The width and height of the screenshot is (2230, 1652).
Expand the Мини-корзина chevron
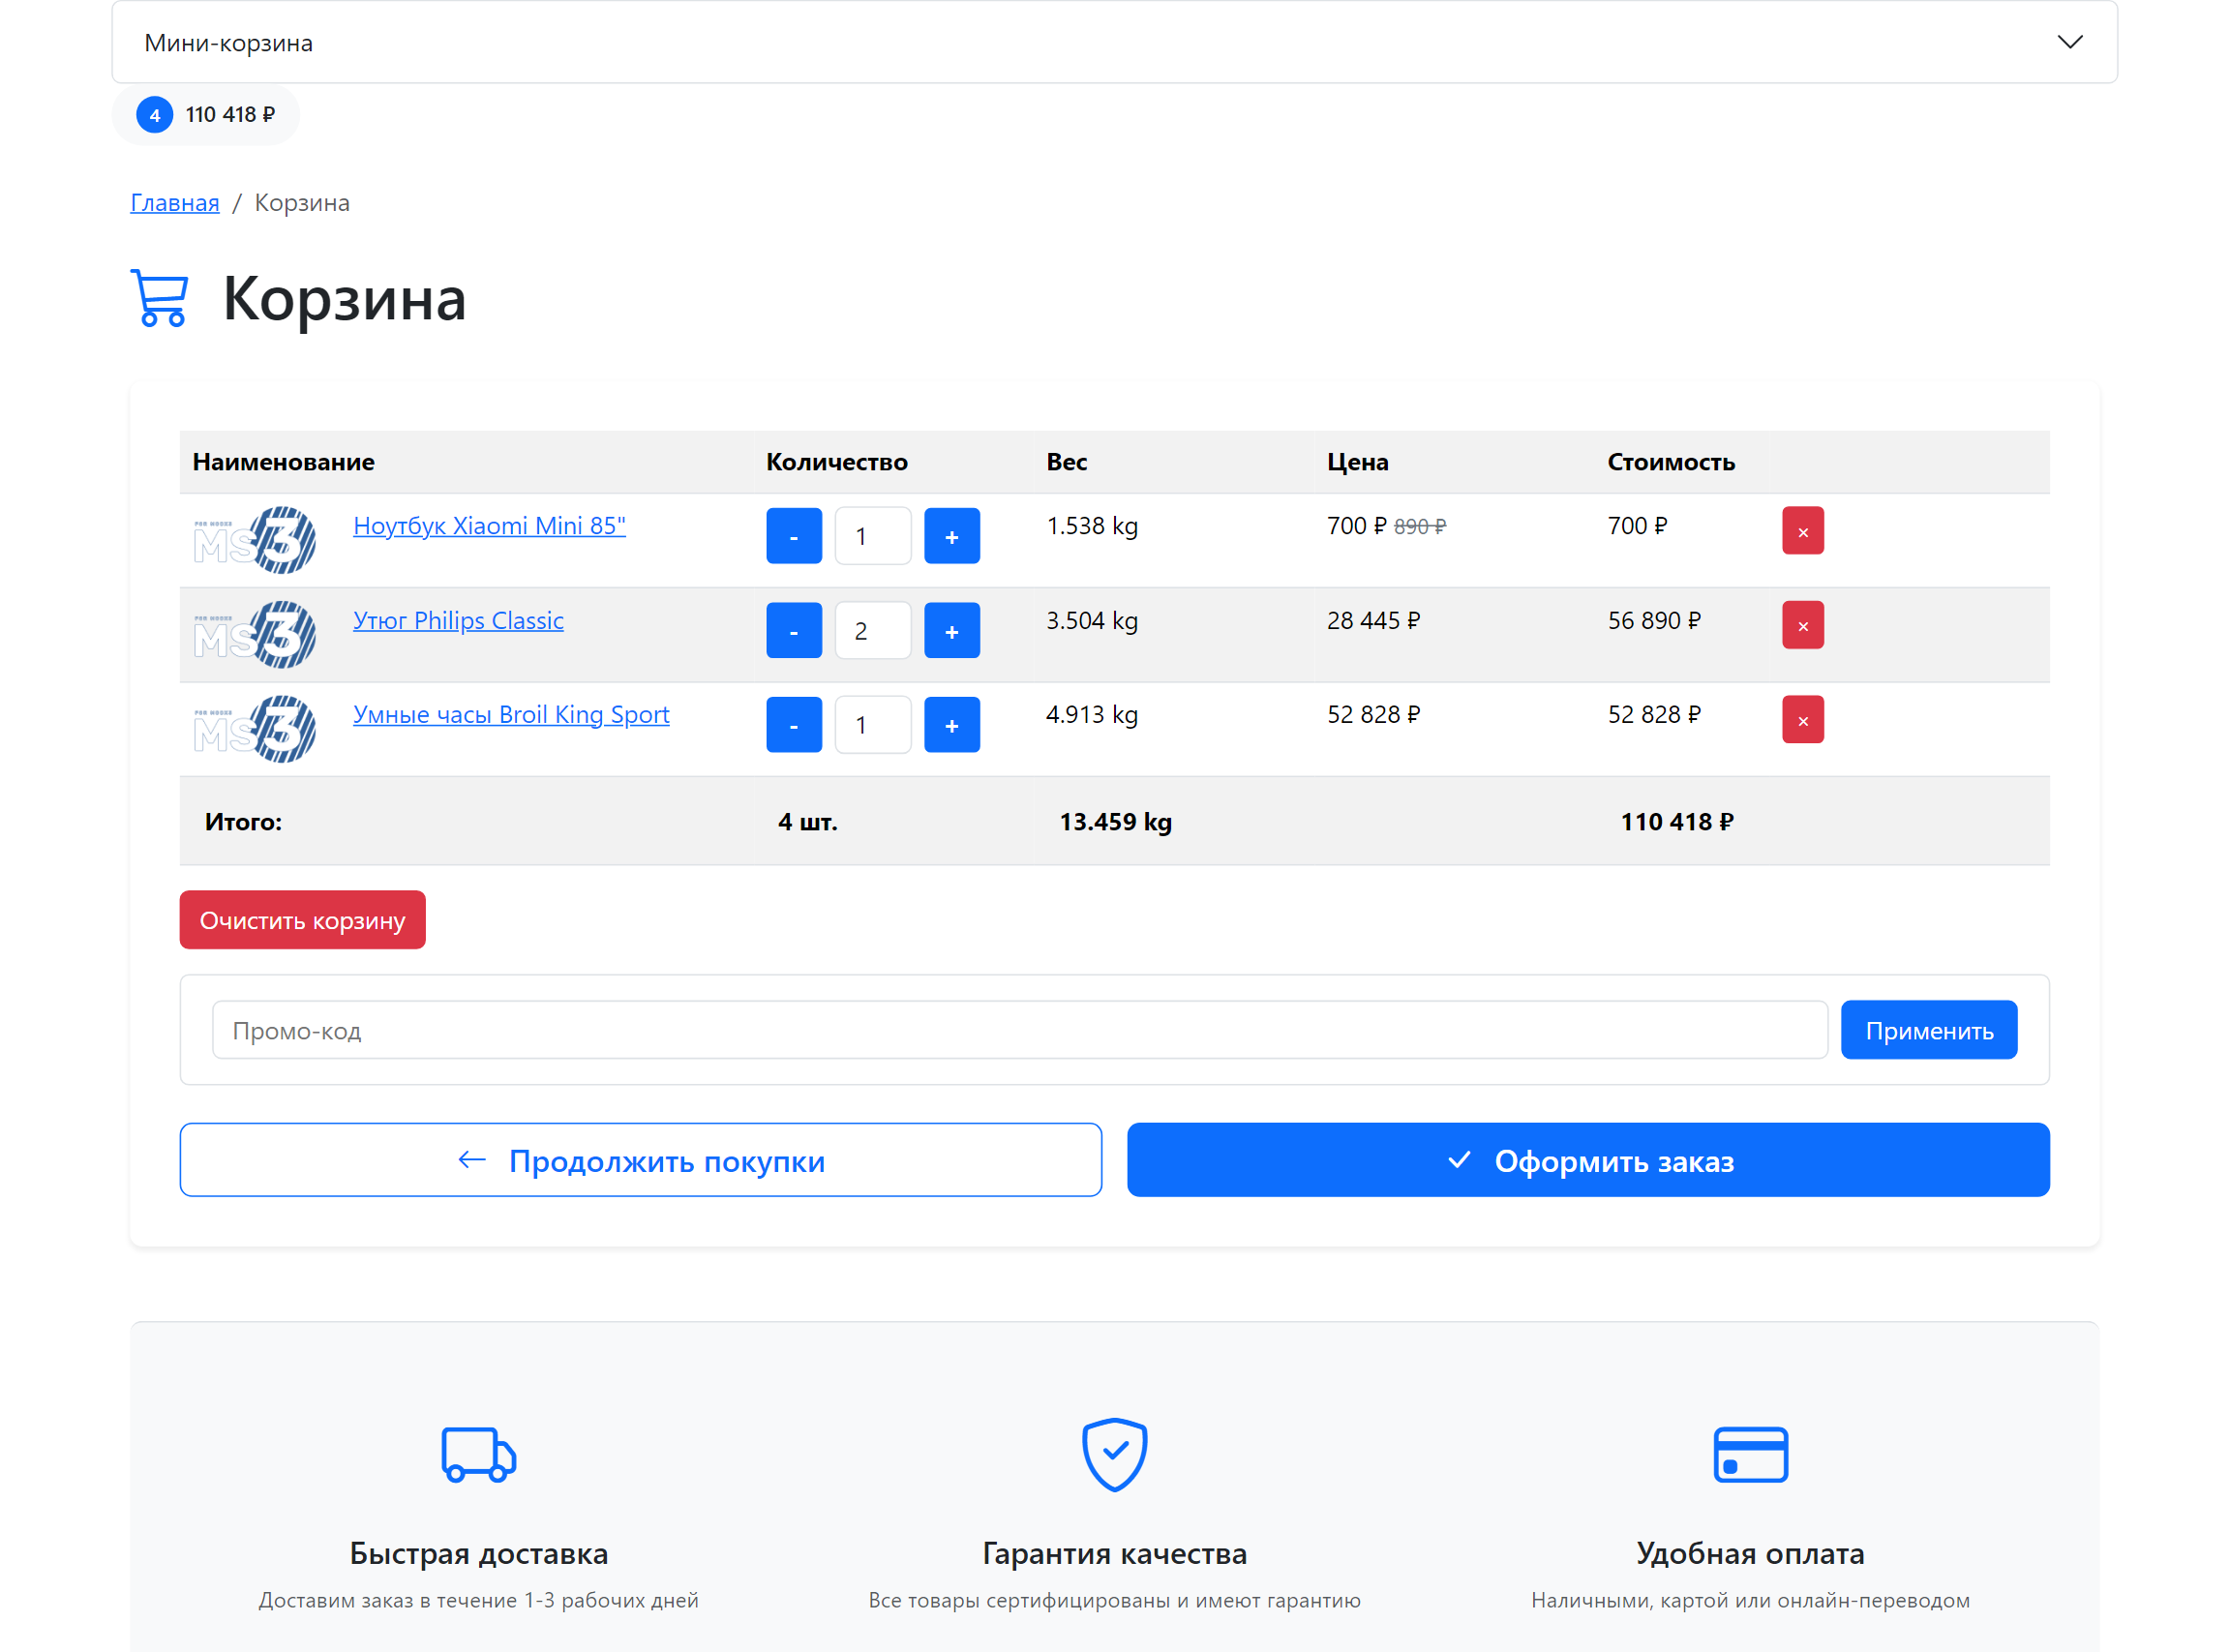(x=2069, y=42)
